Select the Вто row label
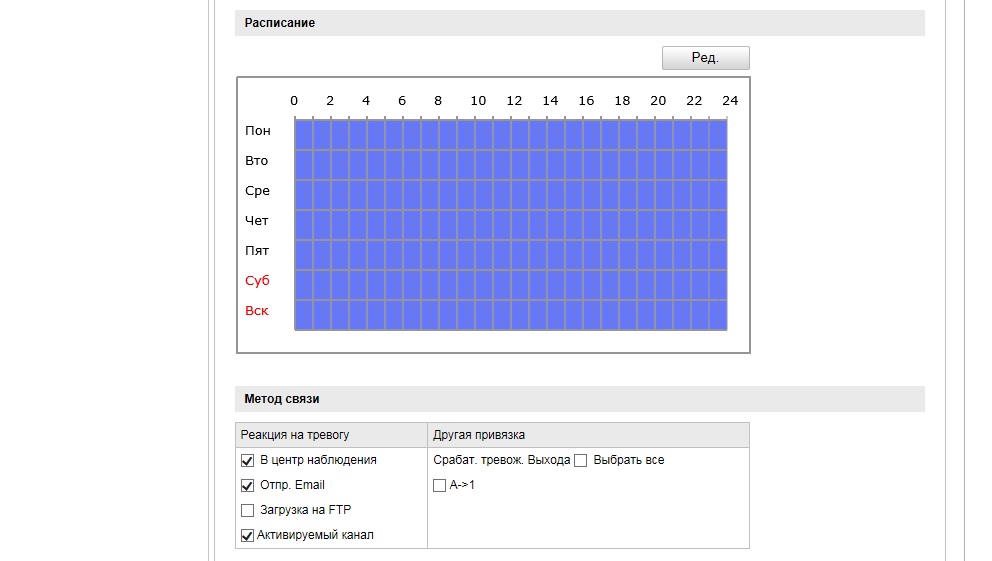992x561 pixels. click(x=256, y=161)
